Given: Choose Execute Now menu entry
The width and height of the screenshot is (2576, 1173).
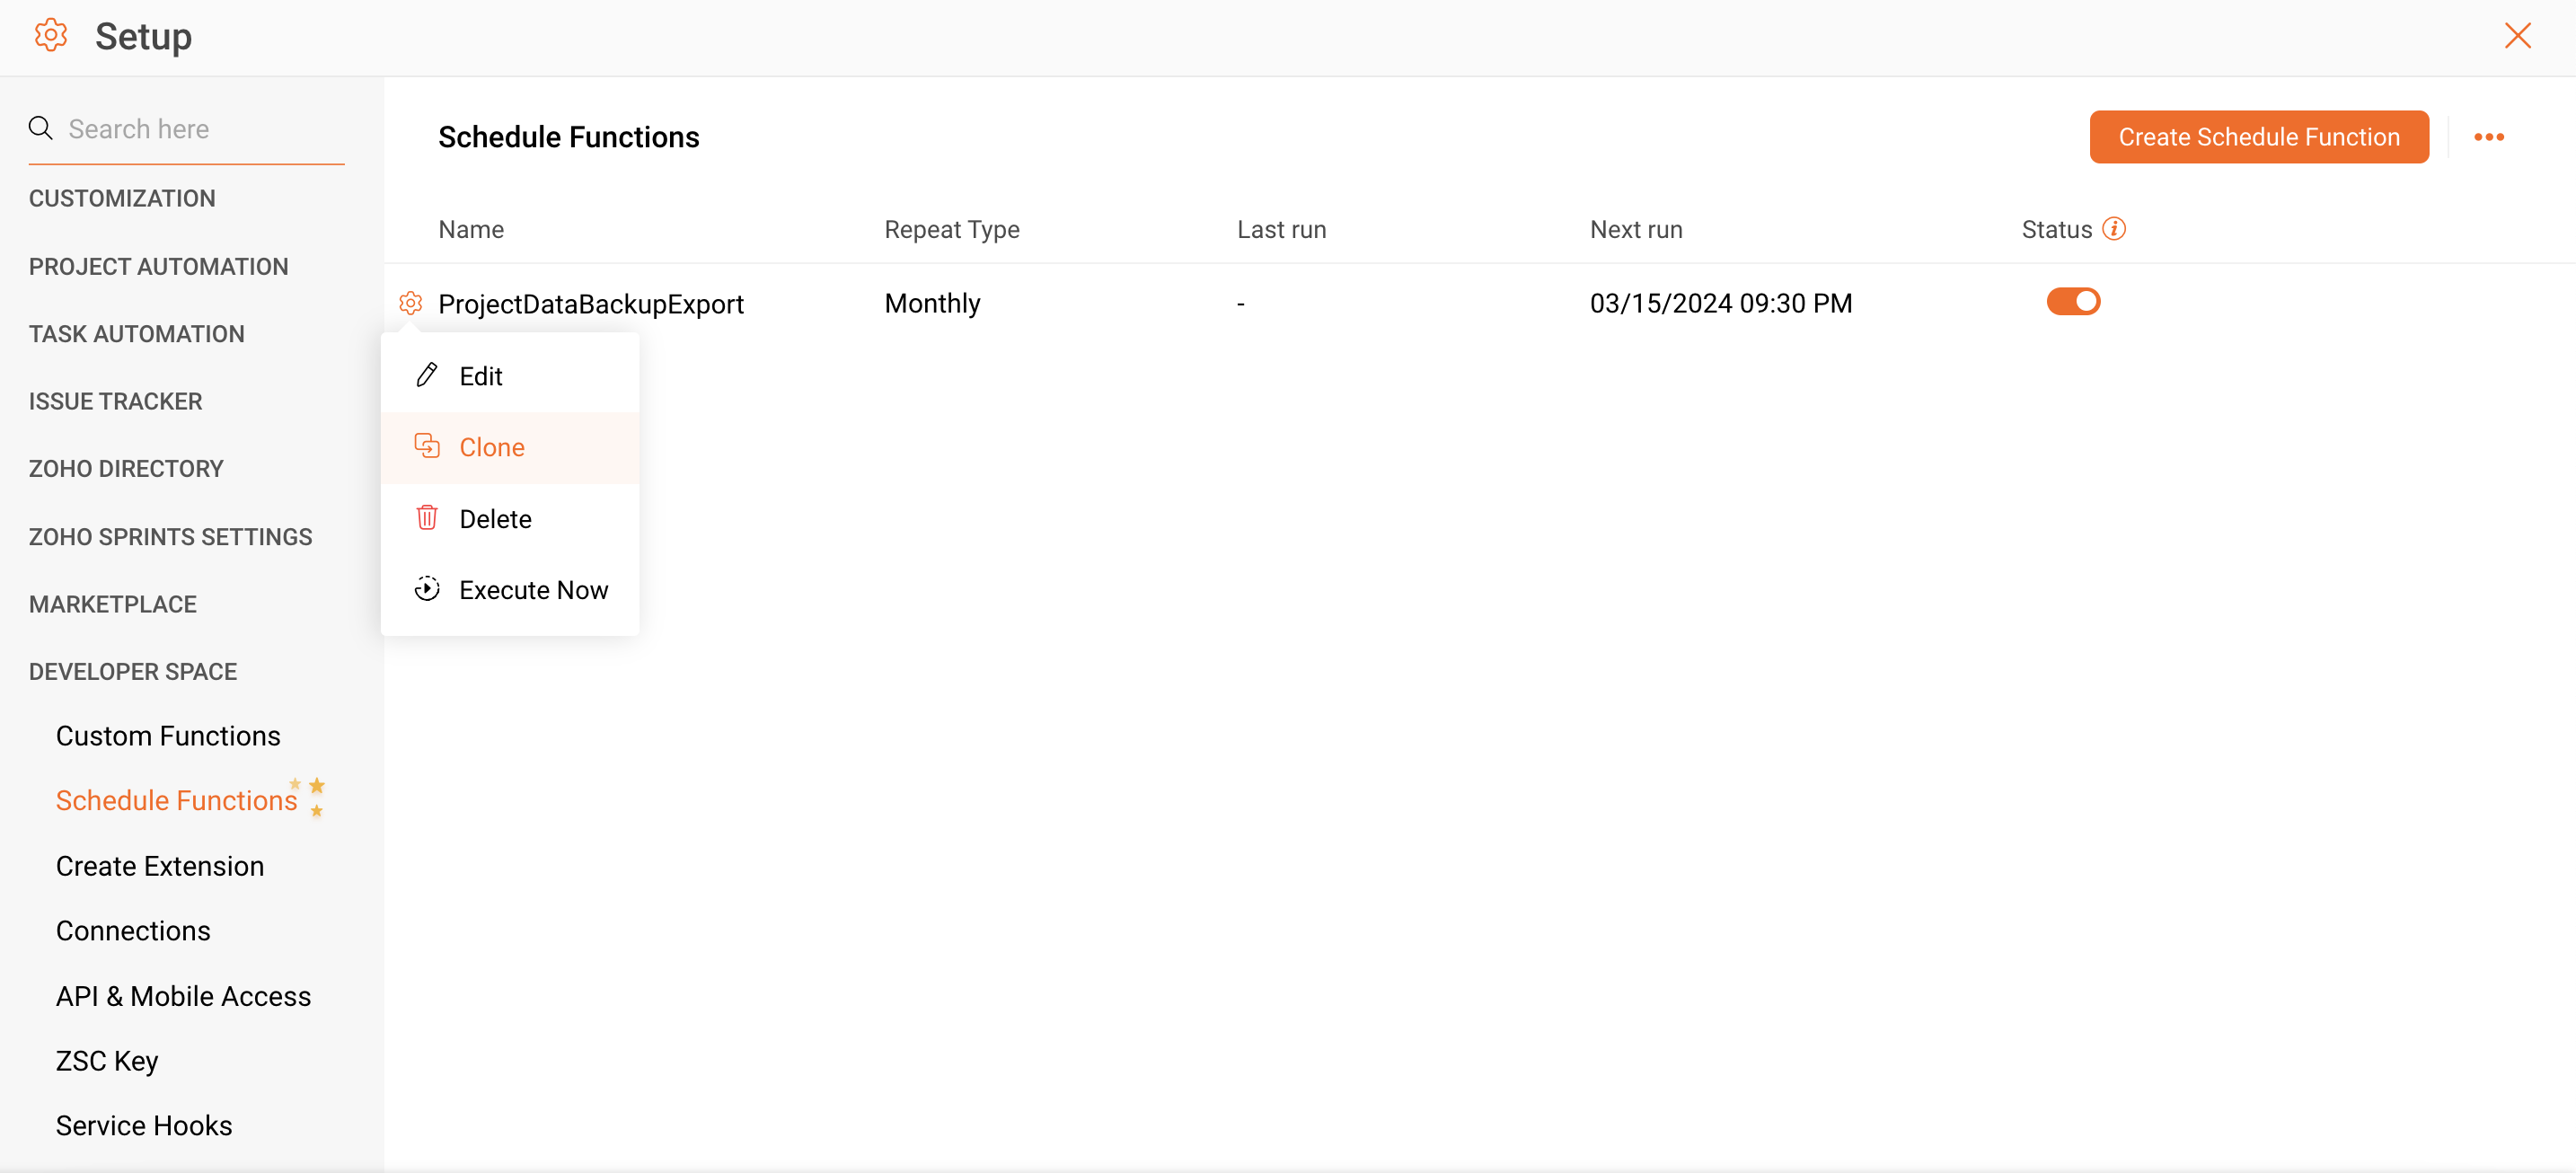Looking at the screenshot, I should [533, 590].
